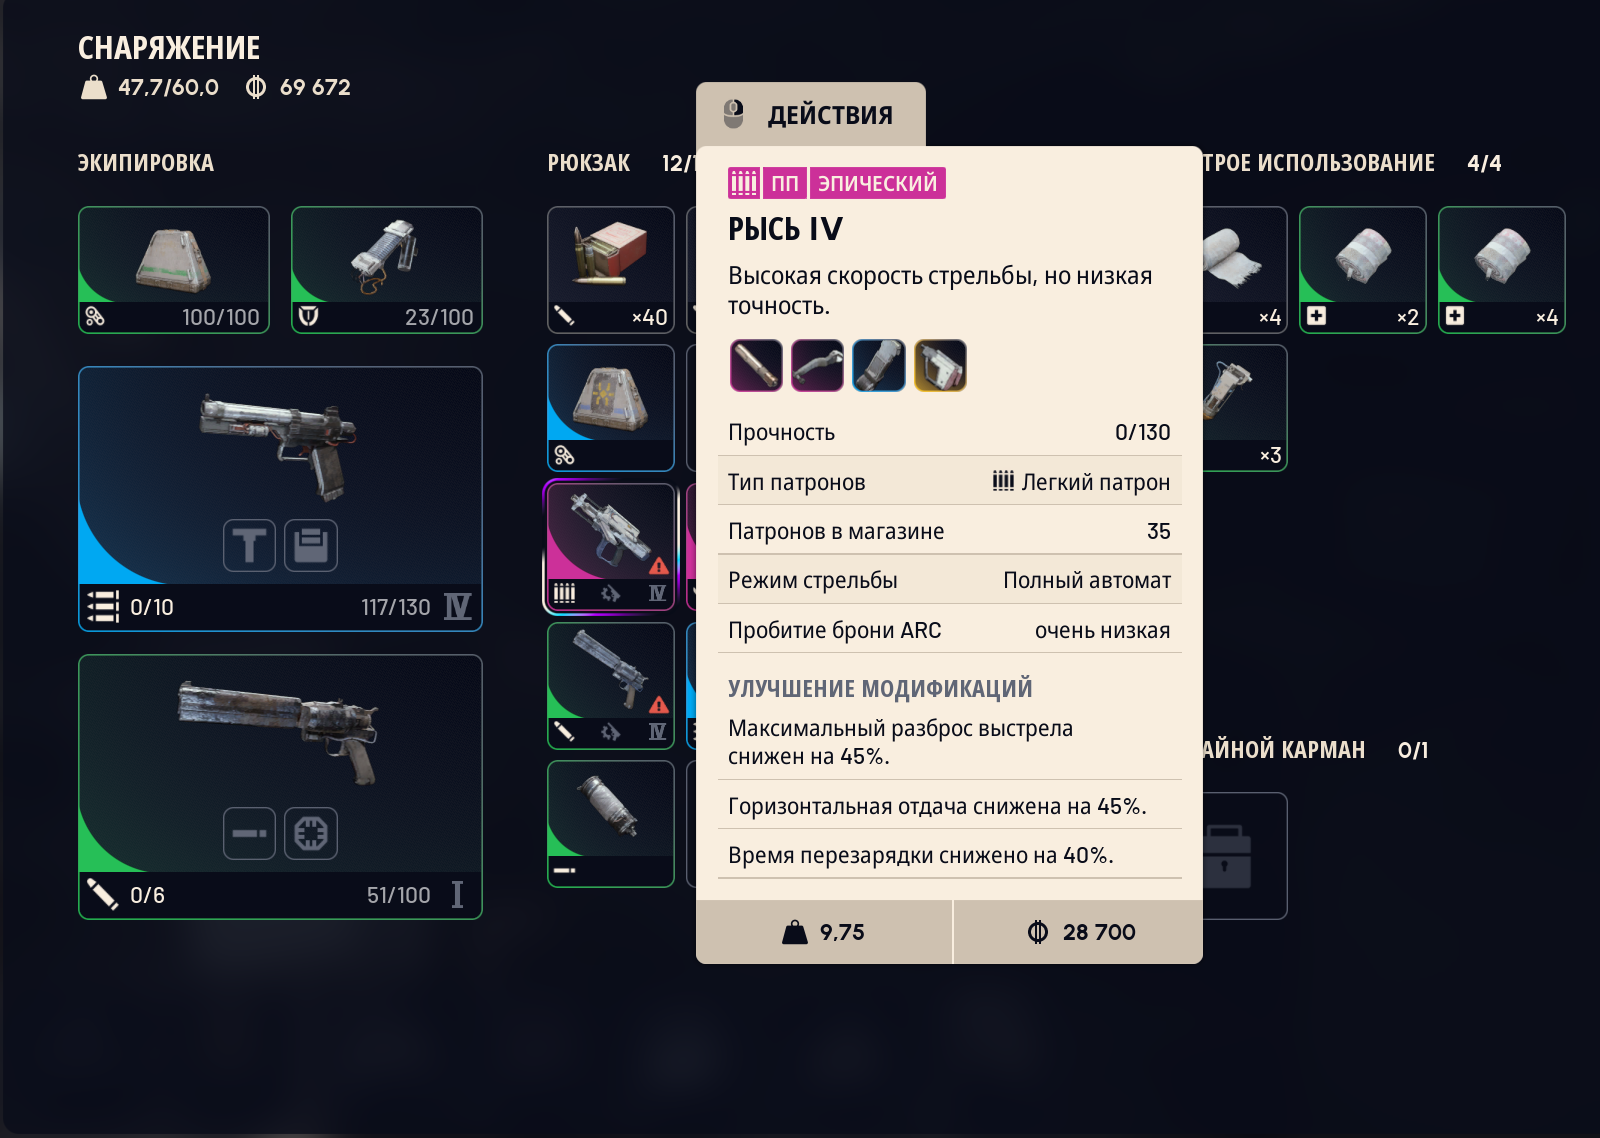This screenshot has height=1138, width=1600.
Task: Select the Рысь IV SMG in backpack
Action: (611, 546)
